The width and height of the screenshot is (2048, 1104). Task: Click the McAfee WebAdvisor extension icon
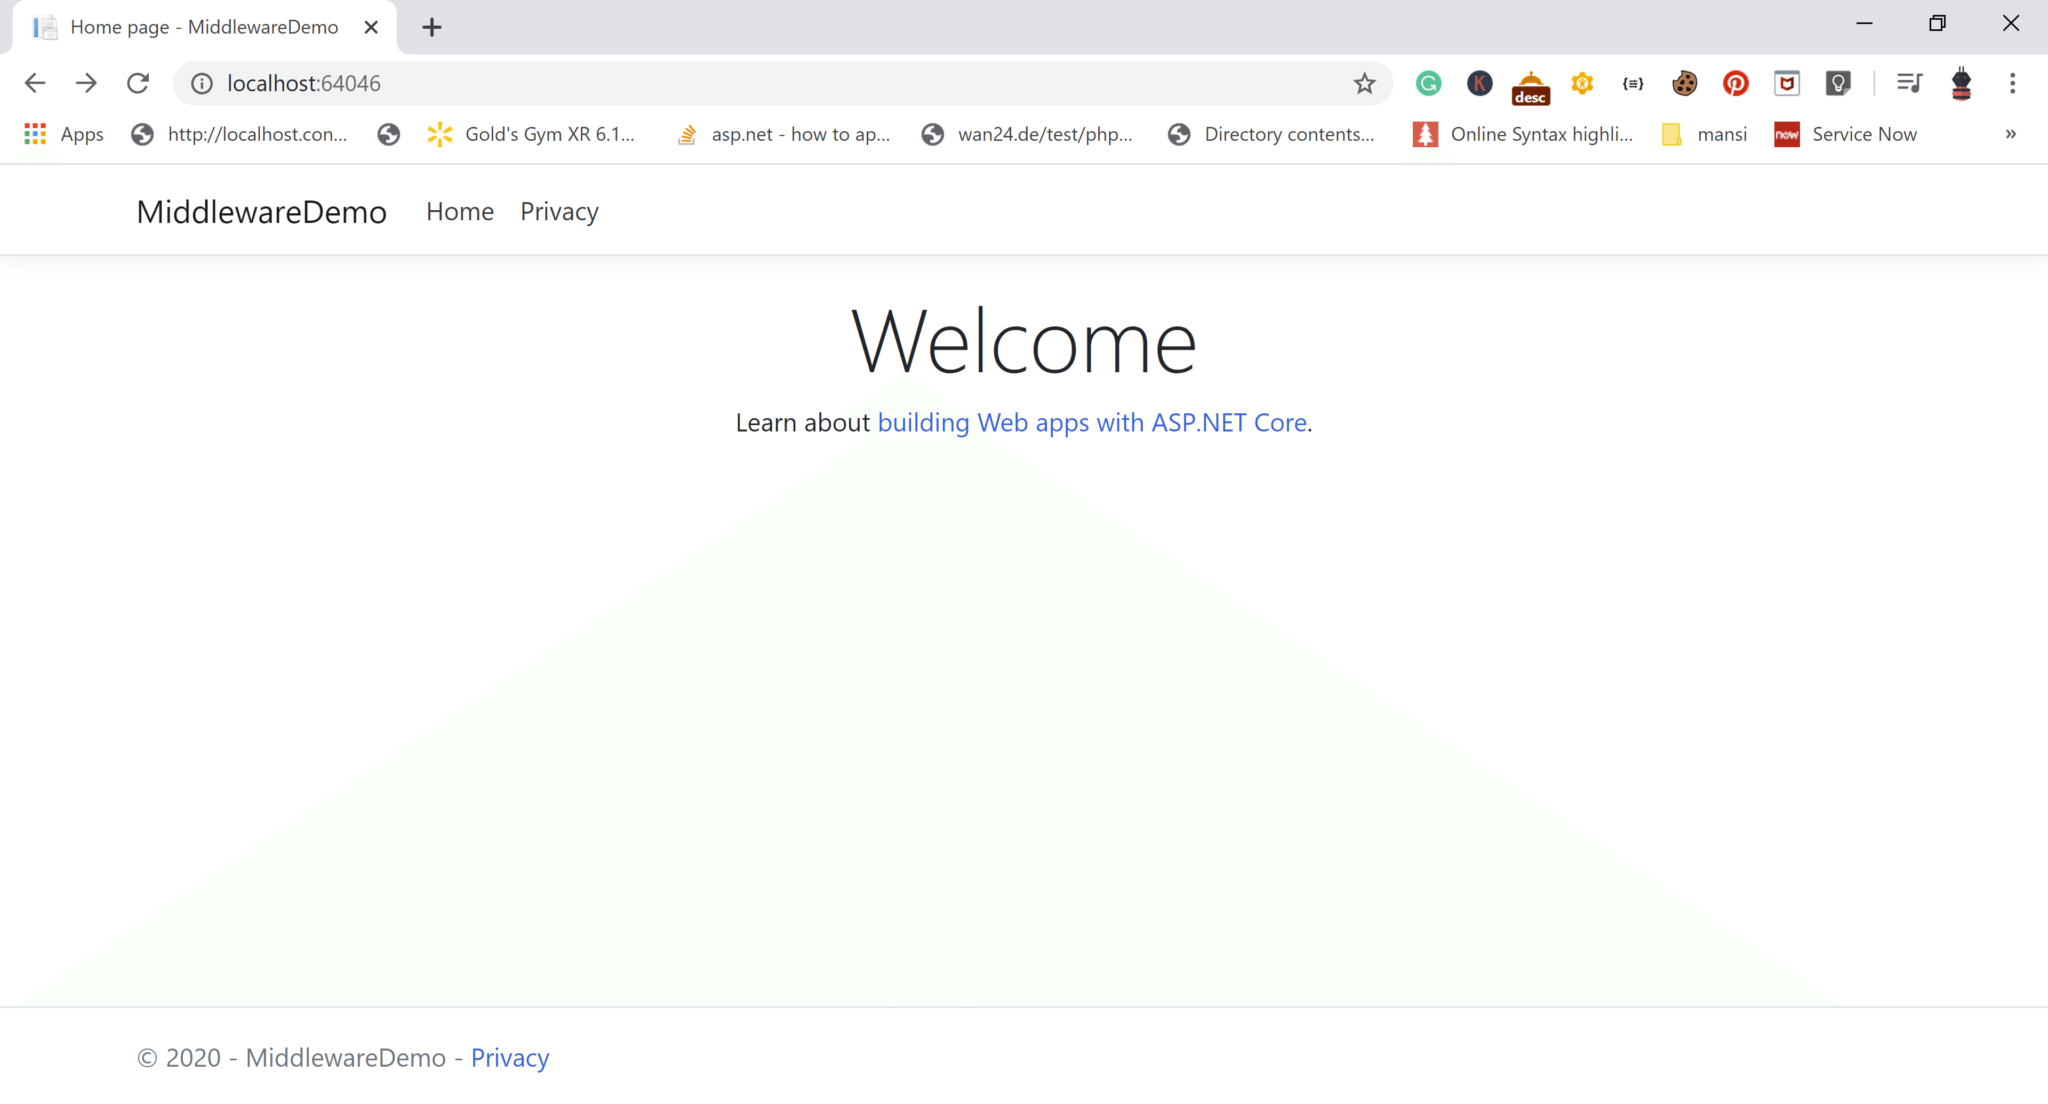point(1787,83)
